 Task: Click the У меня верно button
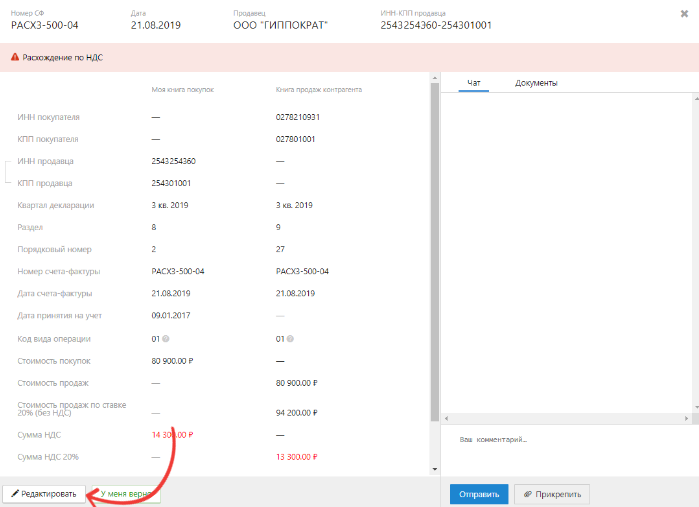tap(126, 494)
